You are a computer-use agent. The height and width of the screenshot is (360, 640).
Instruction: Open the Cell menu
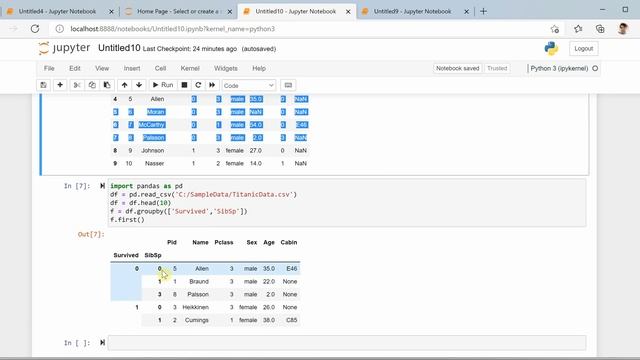[160, 68]
